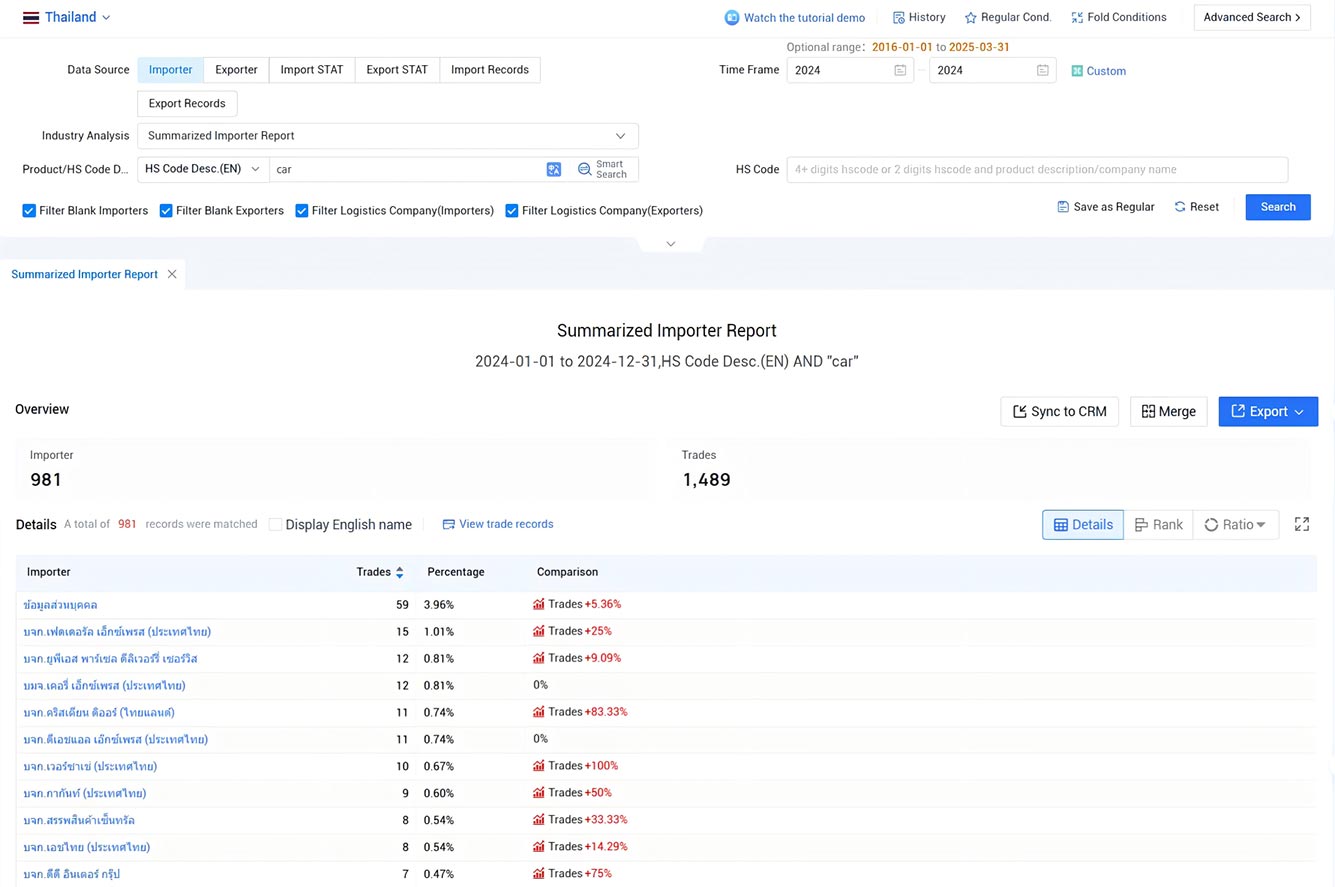
Task: Select the Exporter data source tab
Action: click(236, 70)
